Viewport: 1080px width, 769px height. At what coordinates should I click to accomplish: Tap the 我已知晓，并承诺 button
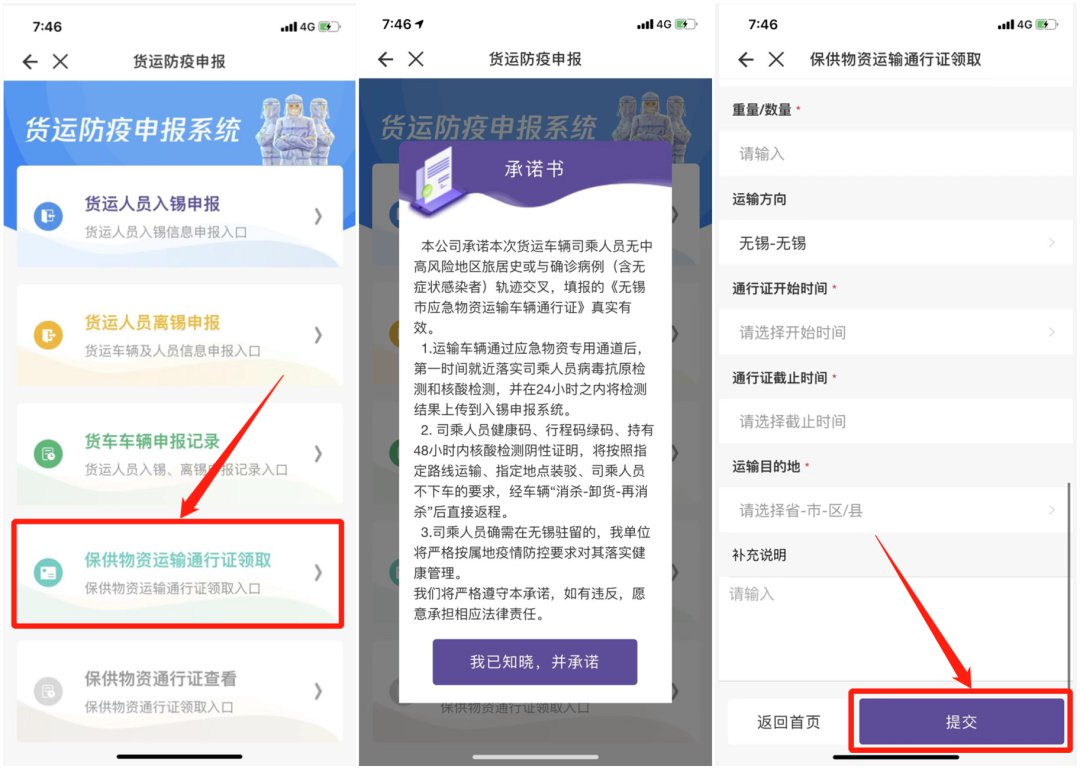[534, 662]
